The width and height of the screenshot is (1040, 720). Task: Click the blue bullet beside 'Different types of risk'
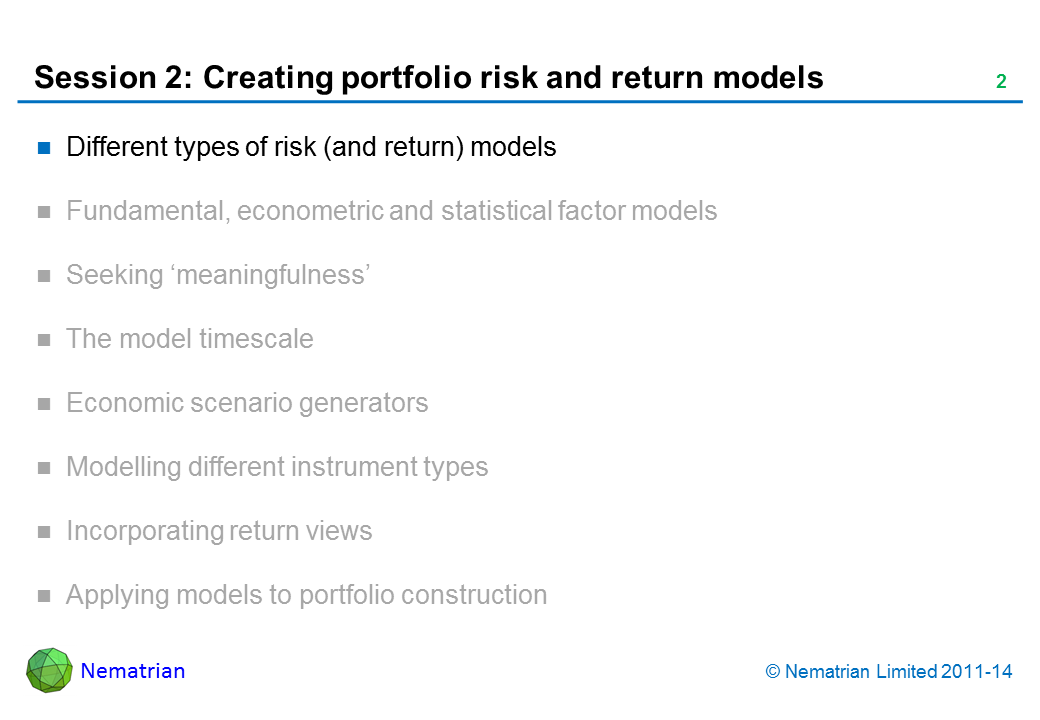coord(44,148)
